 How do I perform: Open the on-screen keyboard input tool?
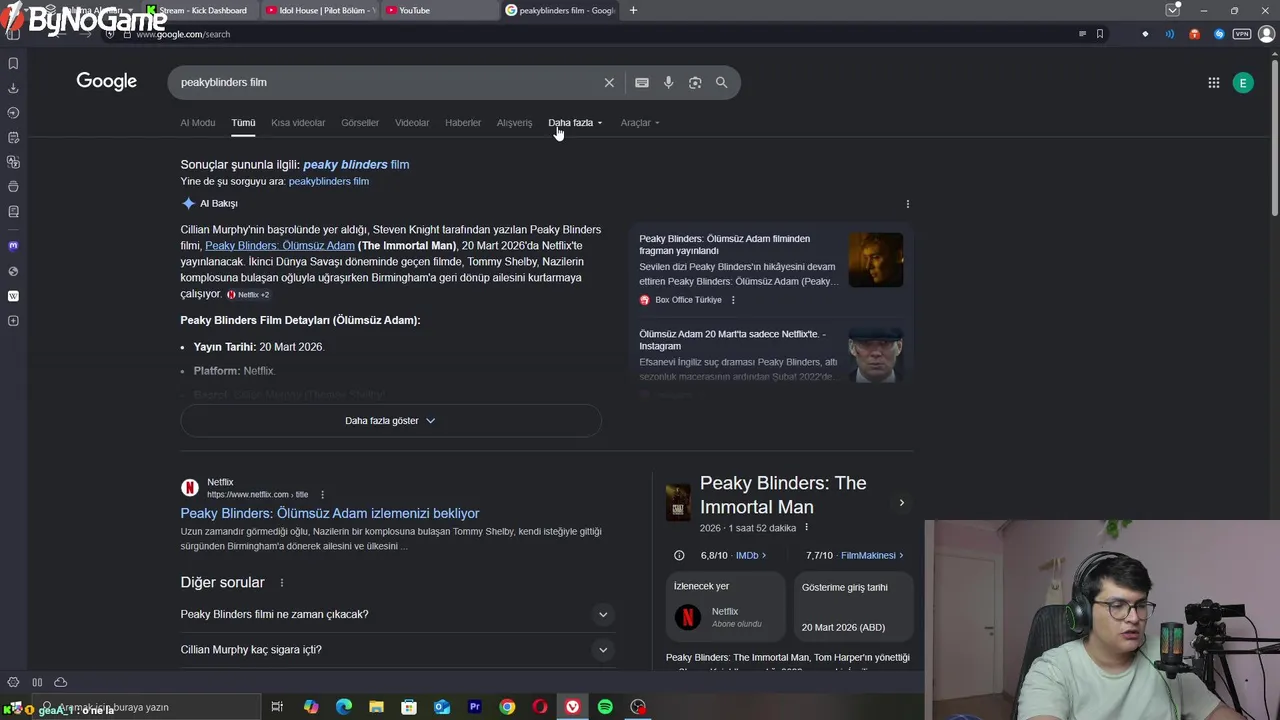(642, 83)
